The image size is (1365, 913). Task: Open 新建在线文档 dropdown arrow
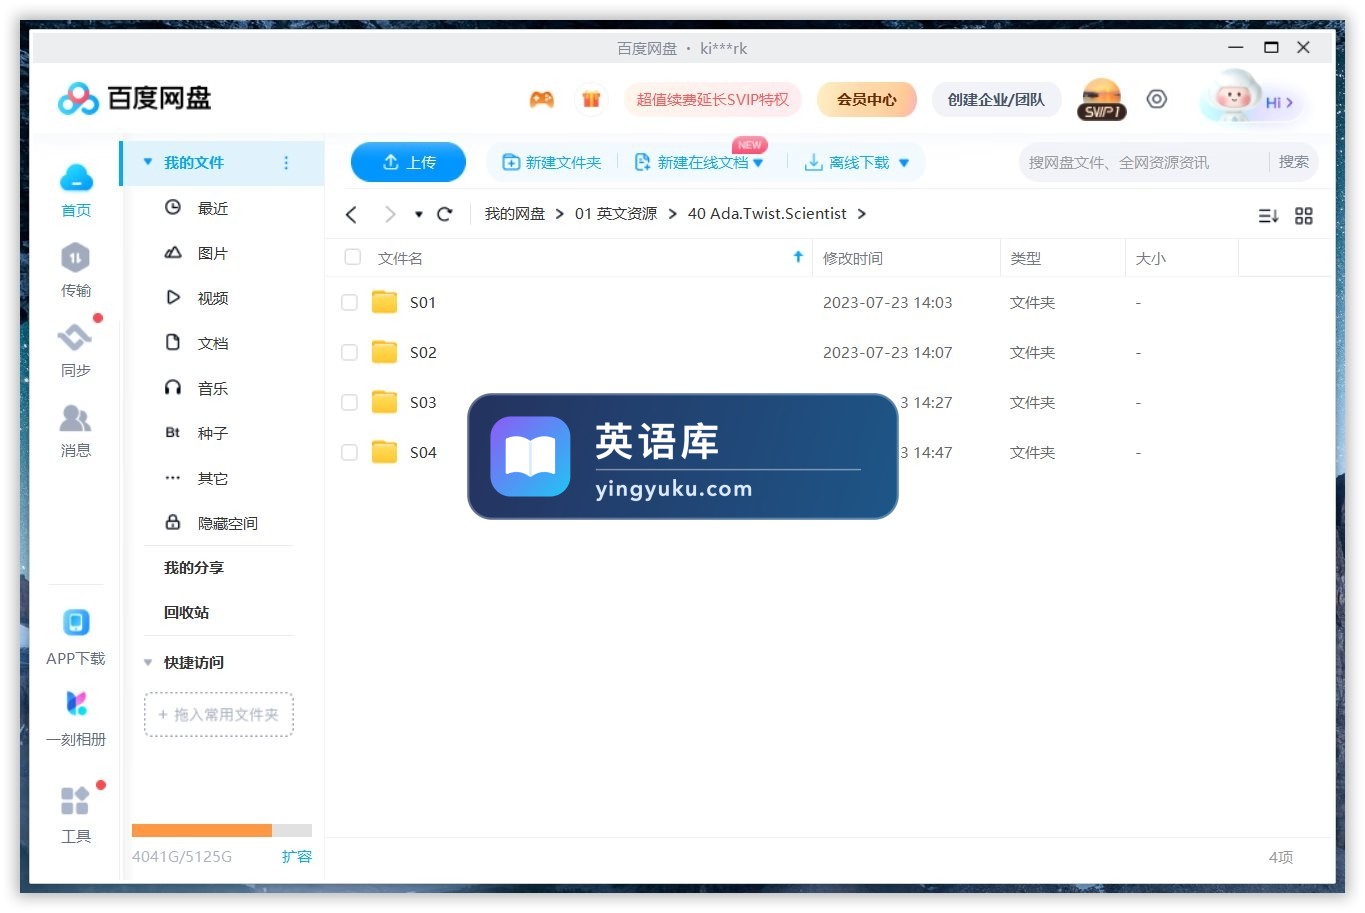pyautogui.click(x=758, y=163)
